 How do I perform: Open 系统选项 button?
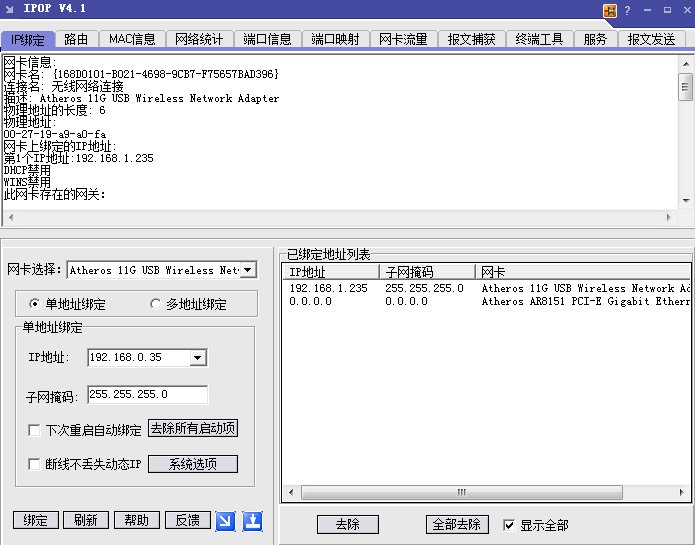[193, 464]
